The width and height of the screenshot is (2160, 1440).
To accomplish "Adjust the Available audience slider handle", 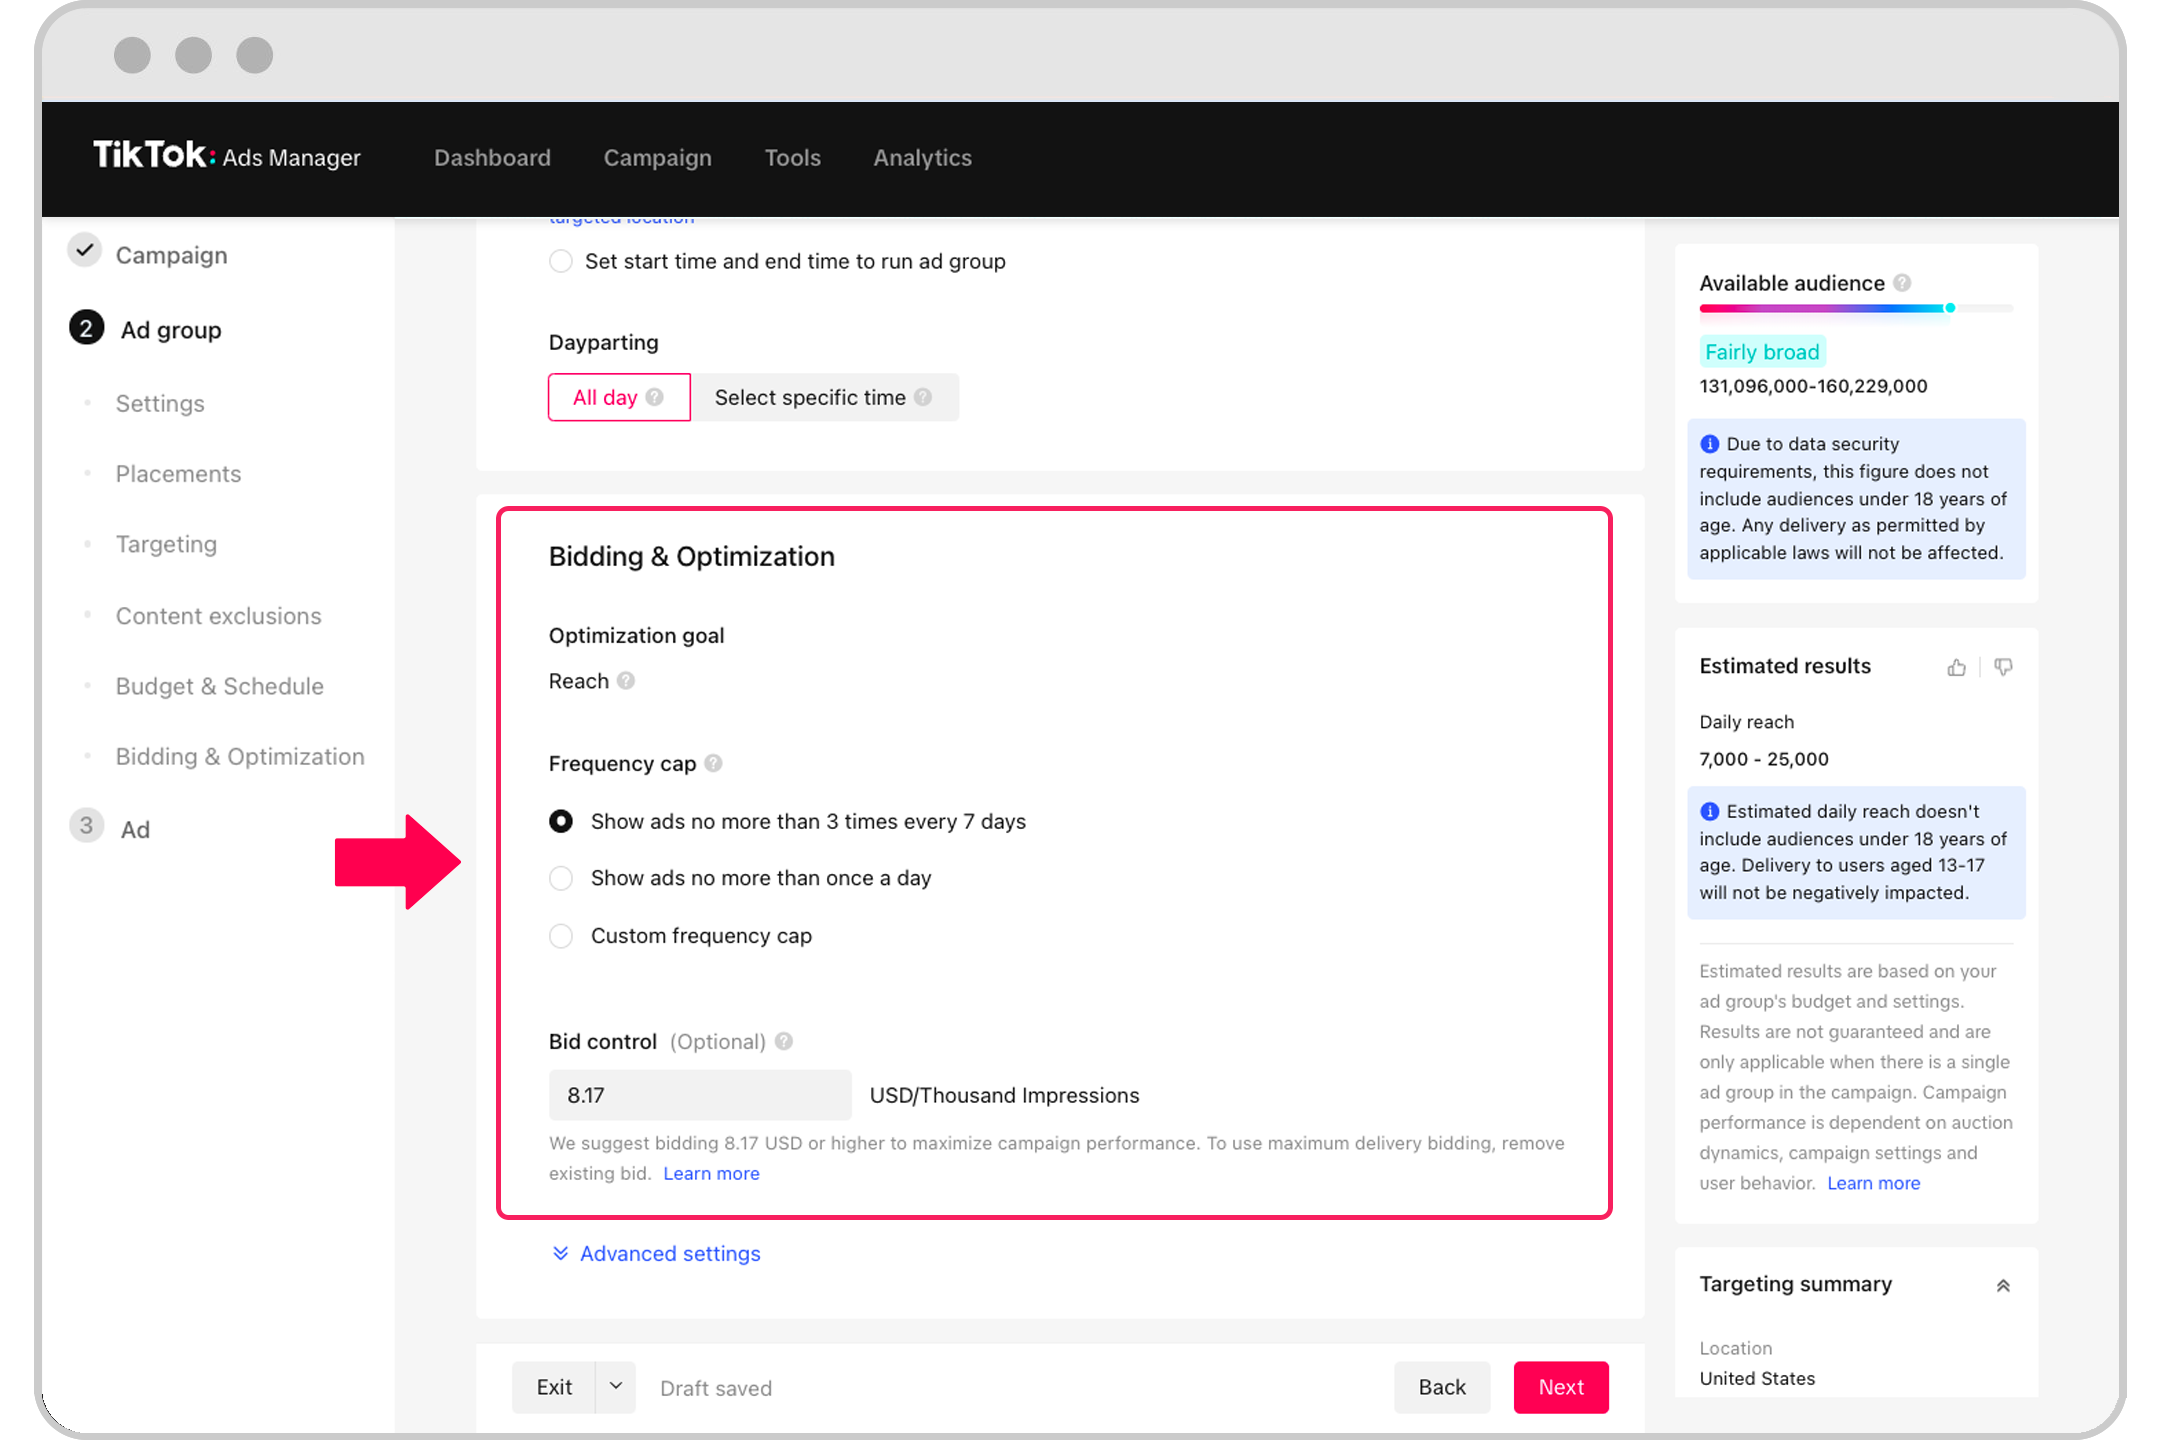I will (1949, 309).
